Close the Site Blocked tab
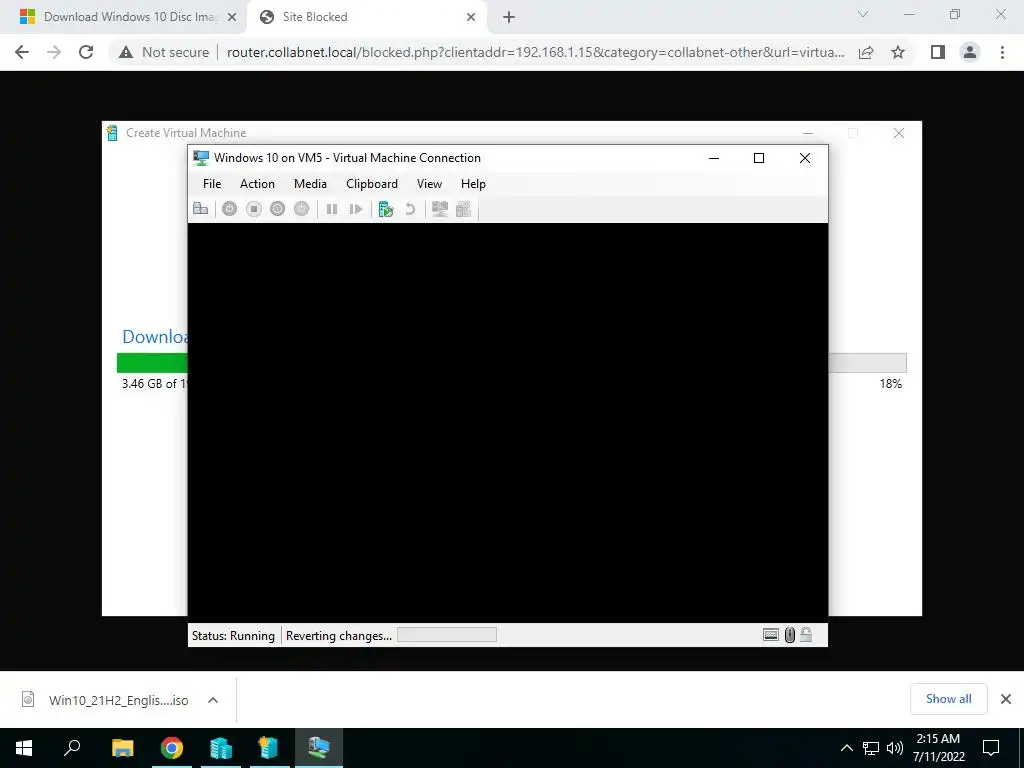Screen dimensions: 1024x768 (471, 17)
